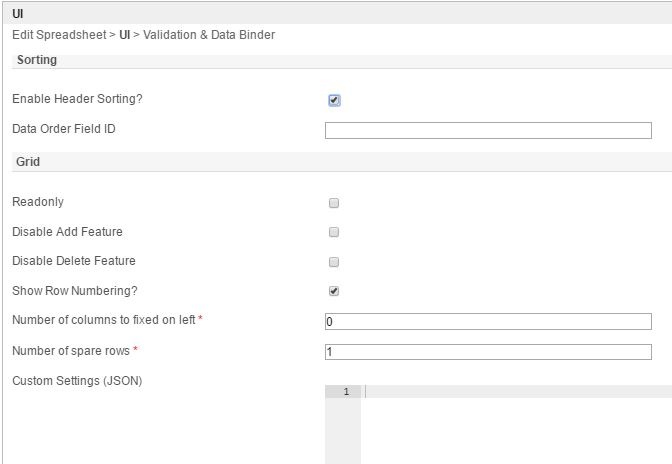Click the fixed-left columns number input box
The height and width of the screenshot is (464, 672).
click(x=488, y=322)
